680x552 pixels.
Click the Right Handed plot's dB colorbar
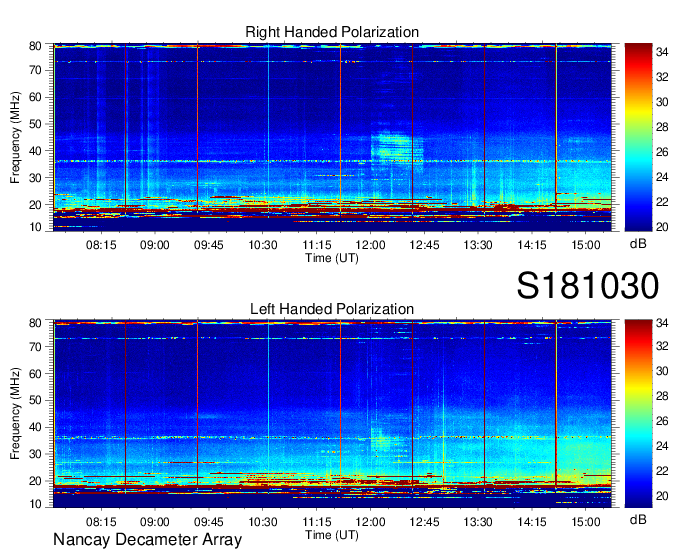(x=638, y=137)
